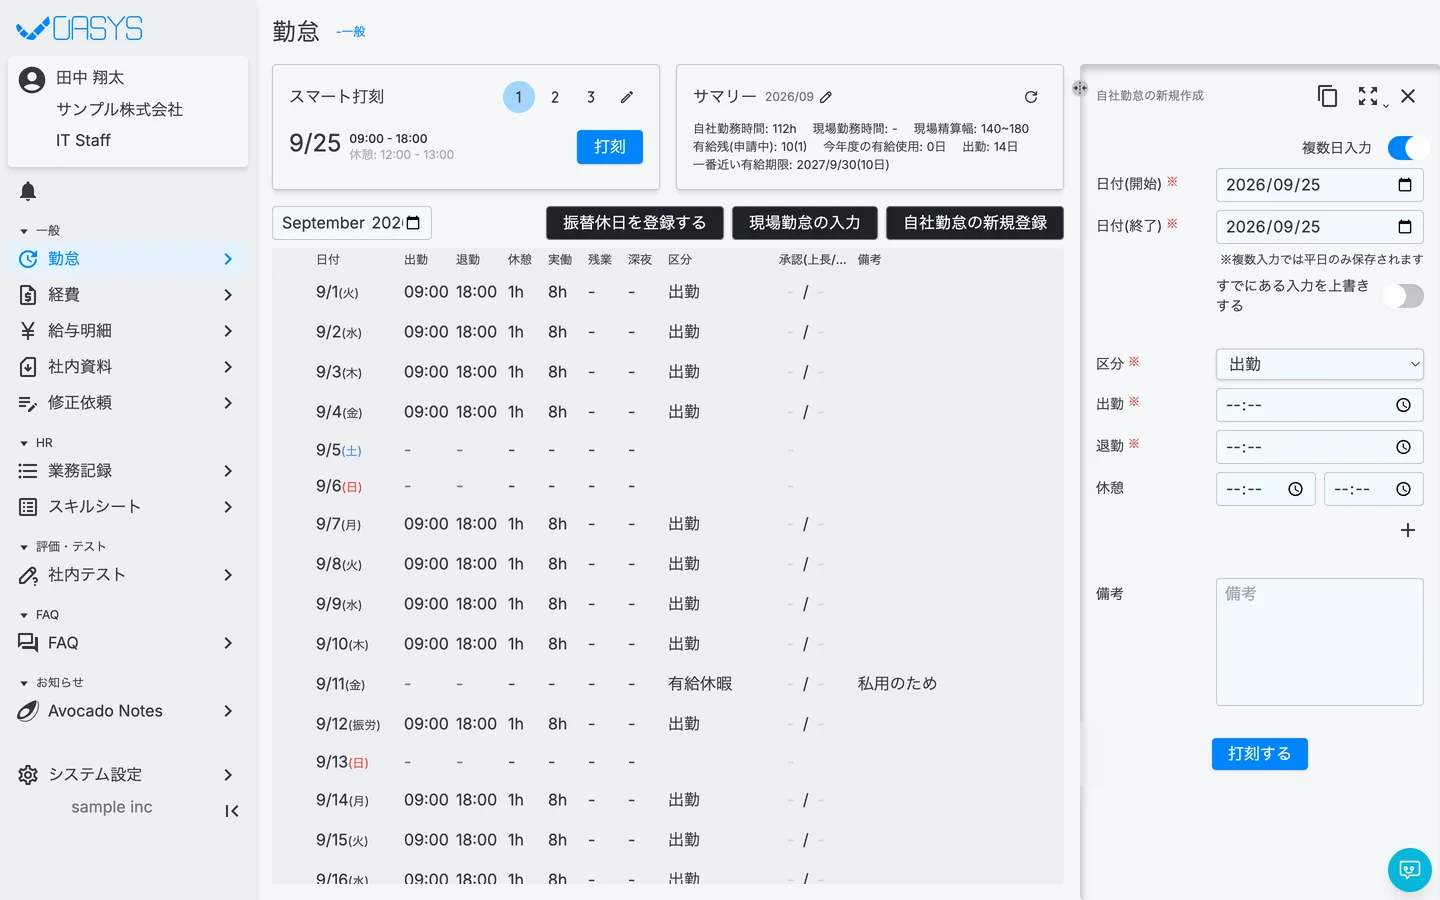Click 現場勤怠の入力 button
The width and height of the screenshot is (1440, 900).
805,223
